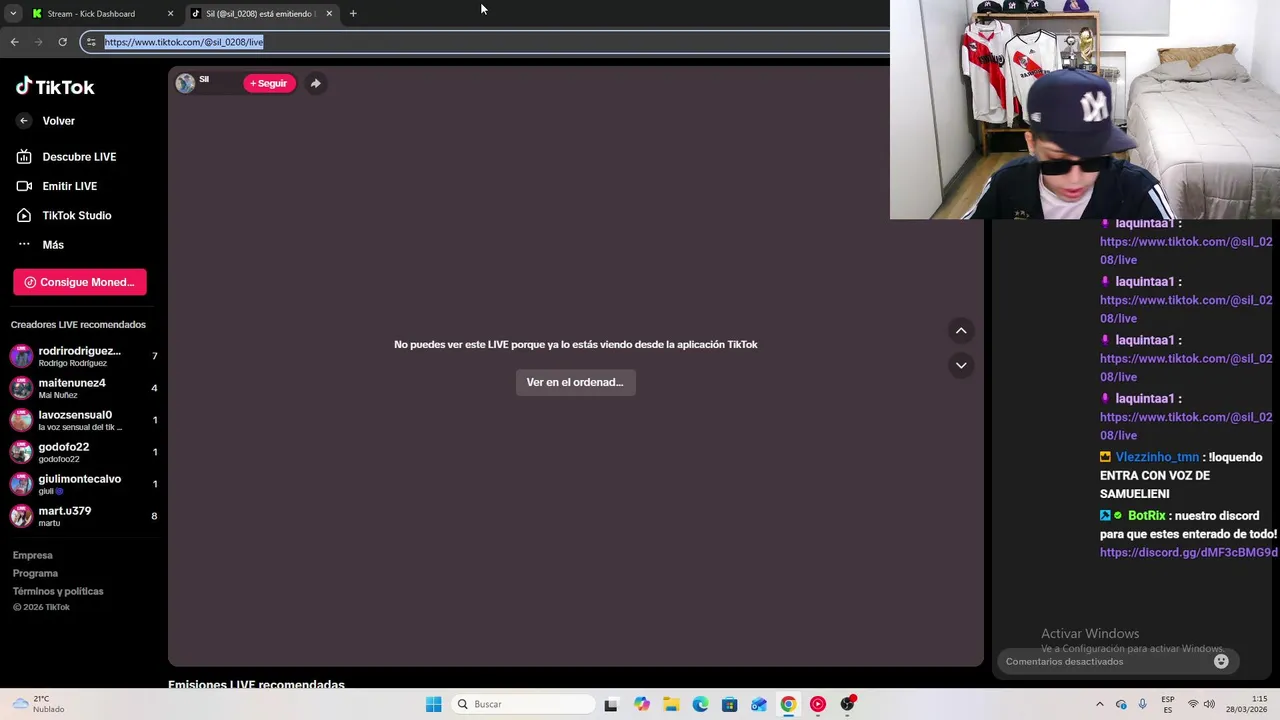Select the Sil TikTok live browser tab
The image size is (1280, 720).
coord(260,14)
